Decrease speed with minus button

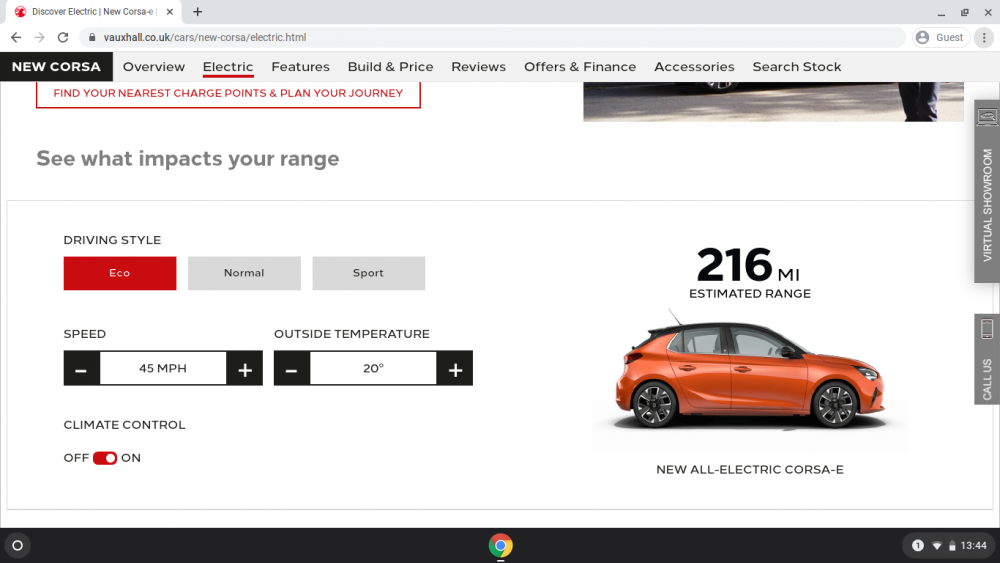[81, 368]
